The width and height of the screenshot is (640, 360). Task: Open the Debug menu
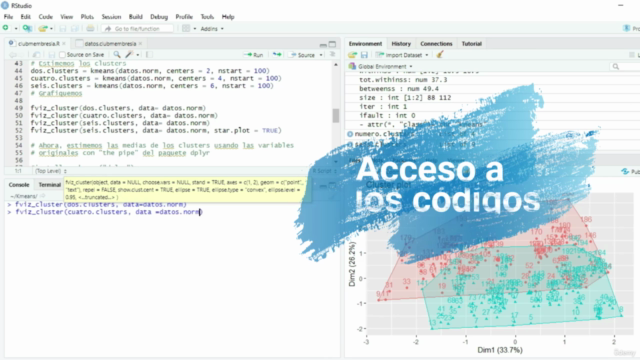[159, 17]
